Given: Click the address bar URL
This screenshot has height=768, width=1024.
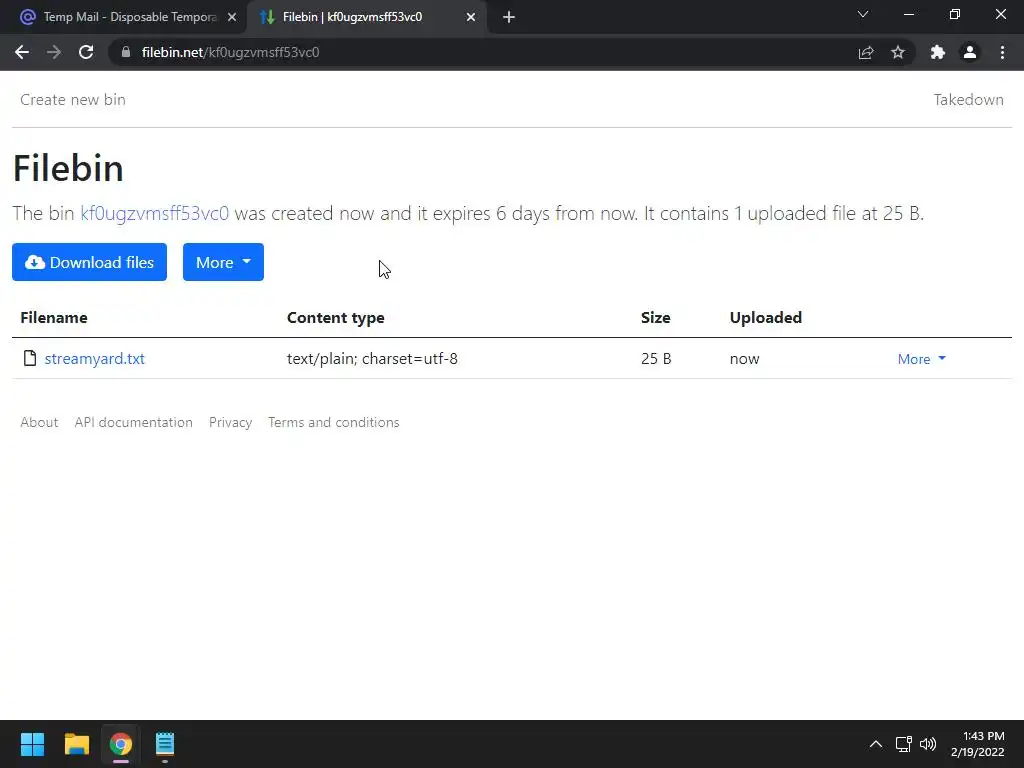Looking at the screenshot, I should pos(231,52).
